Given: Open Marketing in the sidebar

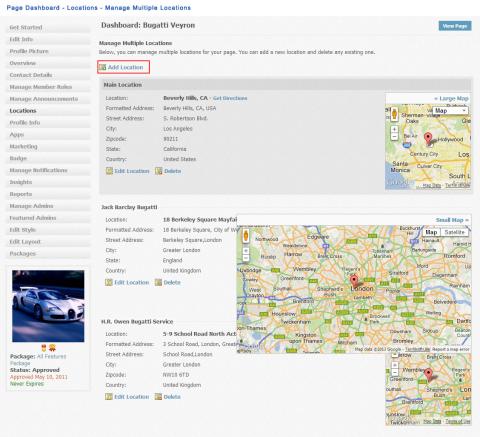Looking at the screenshot, I should click(x=48, y=146).
